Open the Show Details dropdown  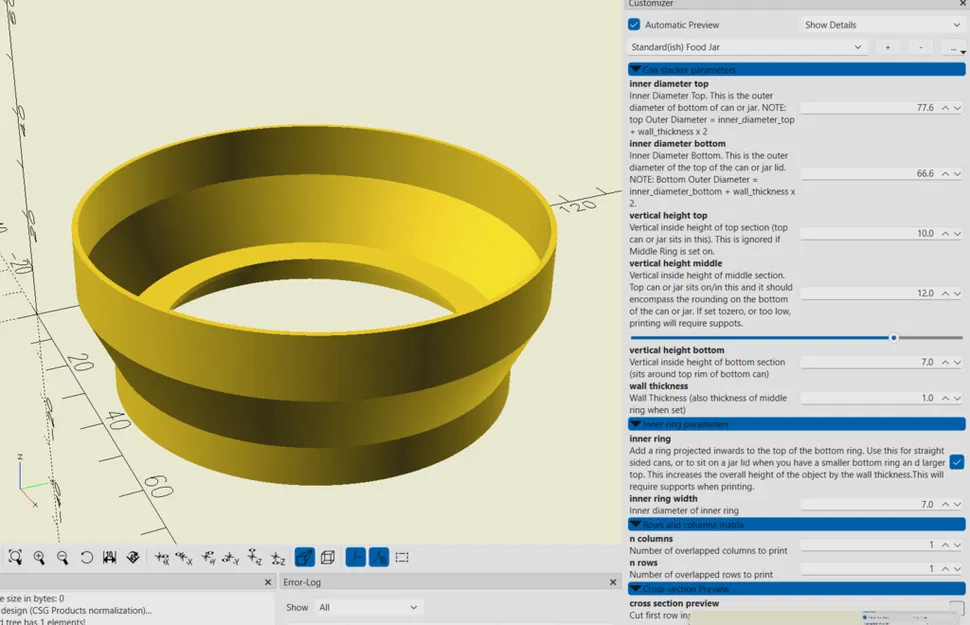click(880, 24)
